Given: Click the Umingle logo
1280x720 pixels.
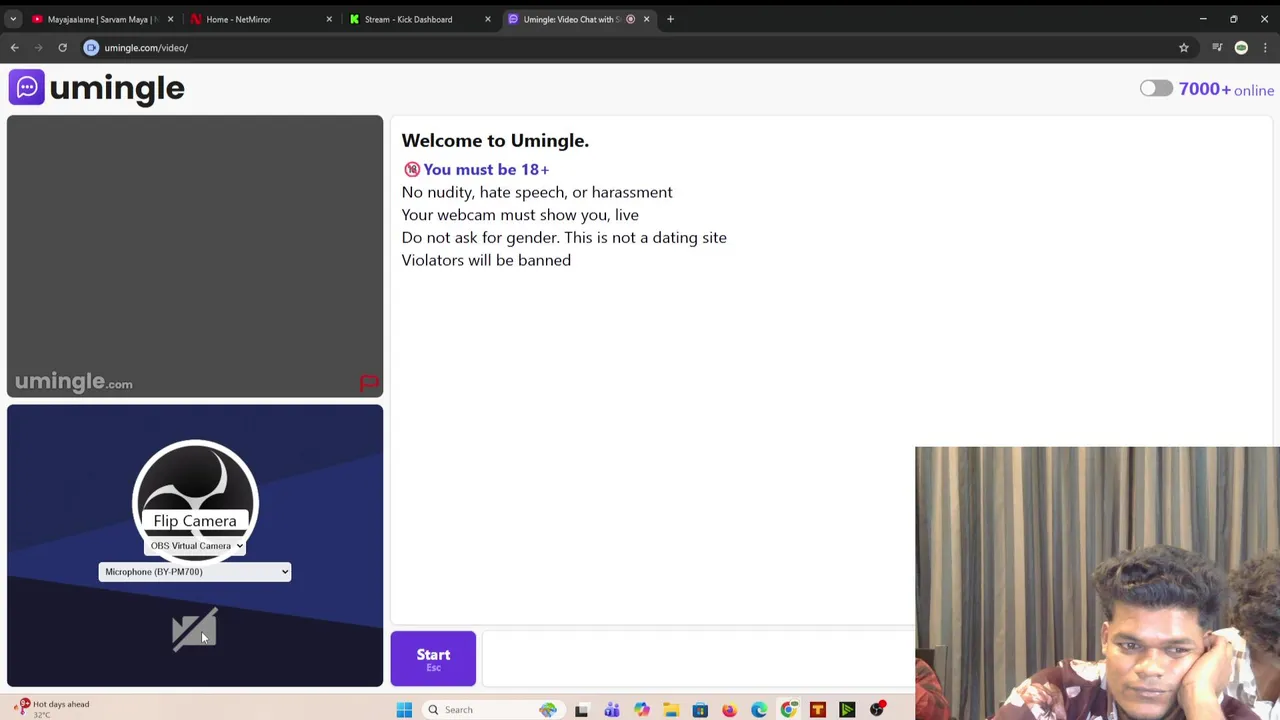Looking at the screenshot, I should 97,88.
